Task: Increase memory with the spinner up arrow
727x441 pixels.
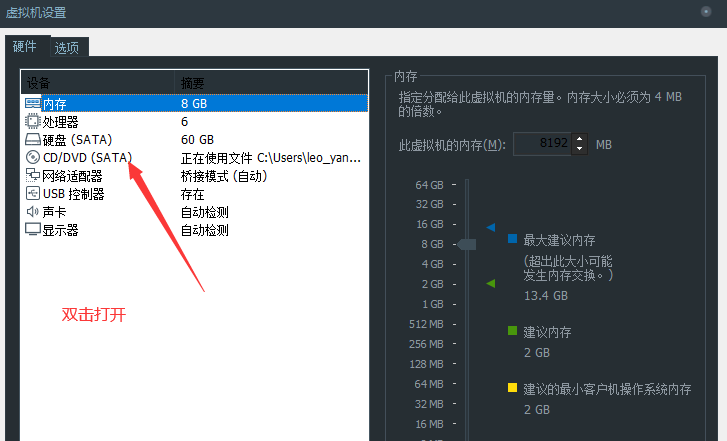Action: [x=581, y=139]
